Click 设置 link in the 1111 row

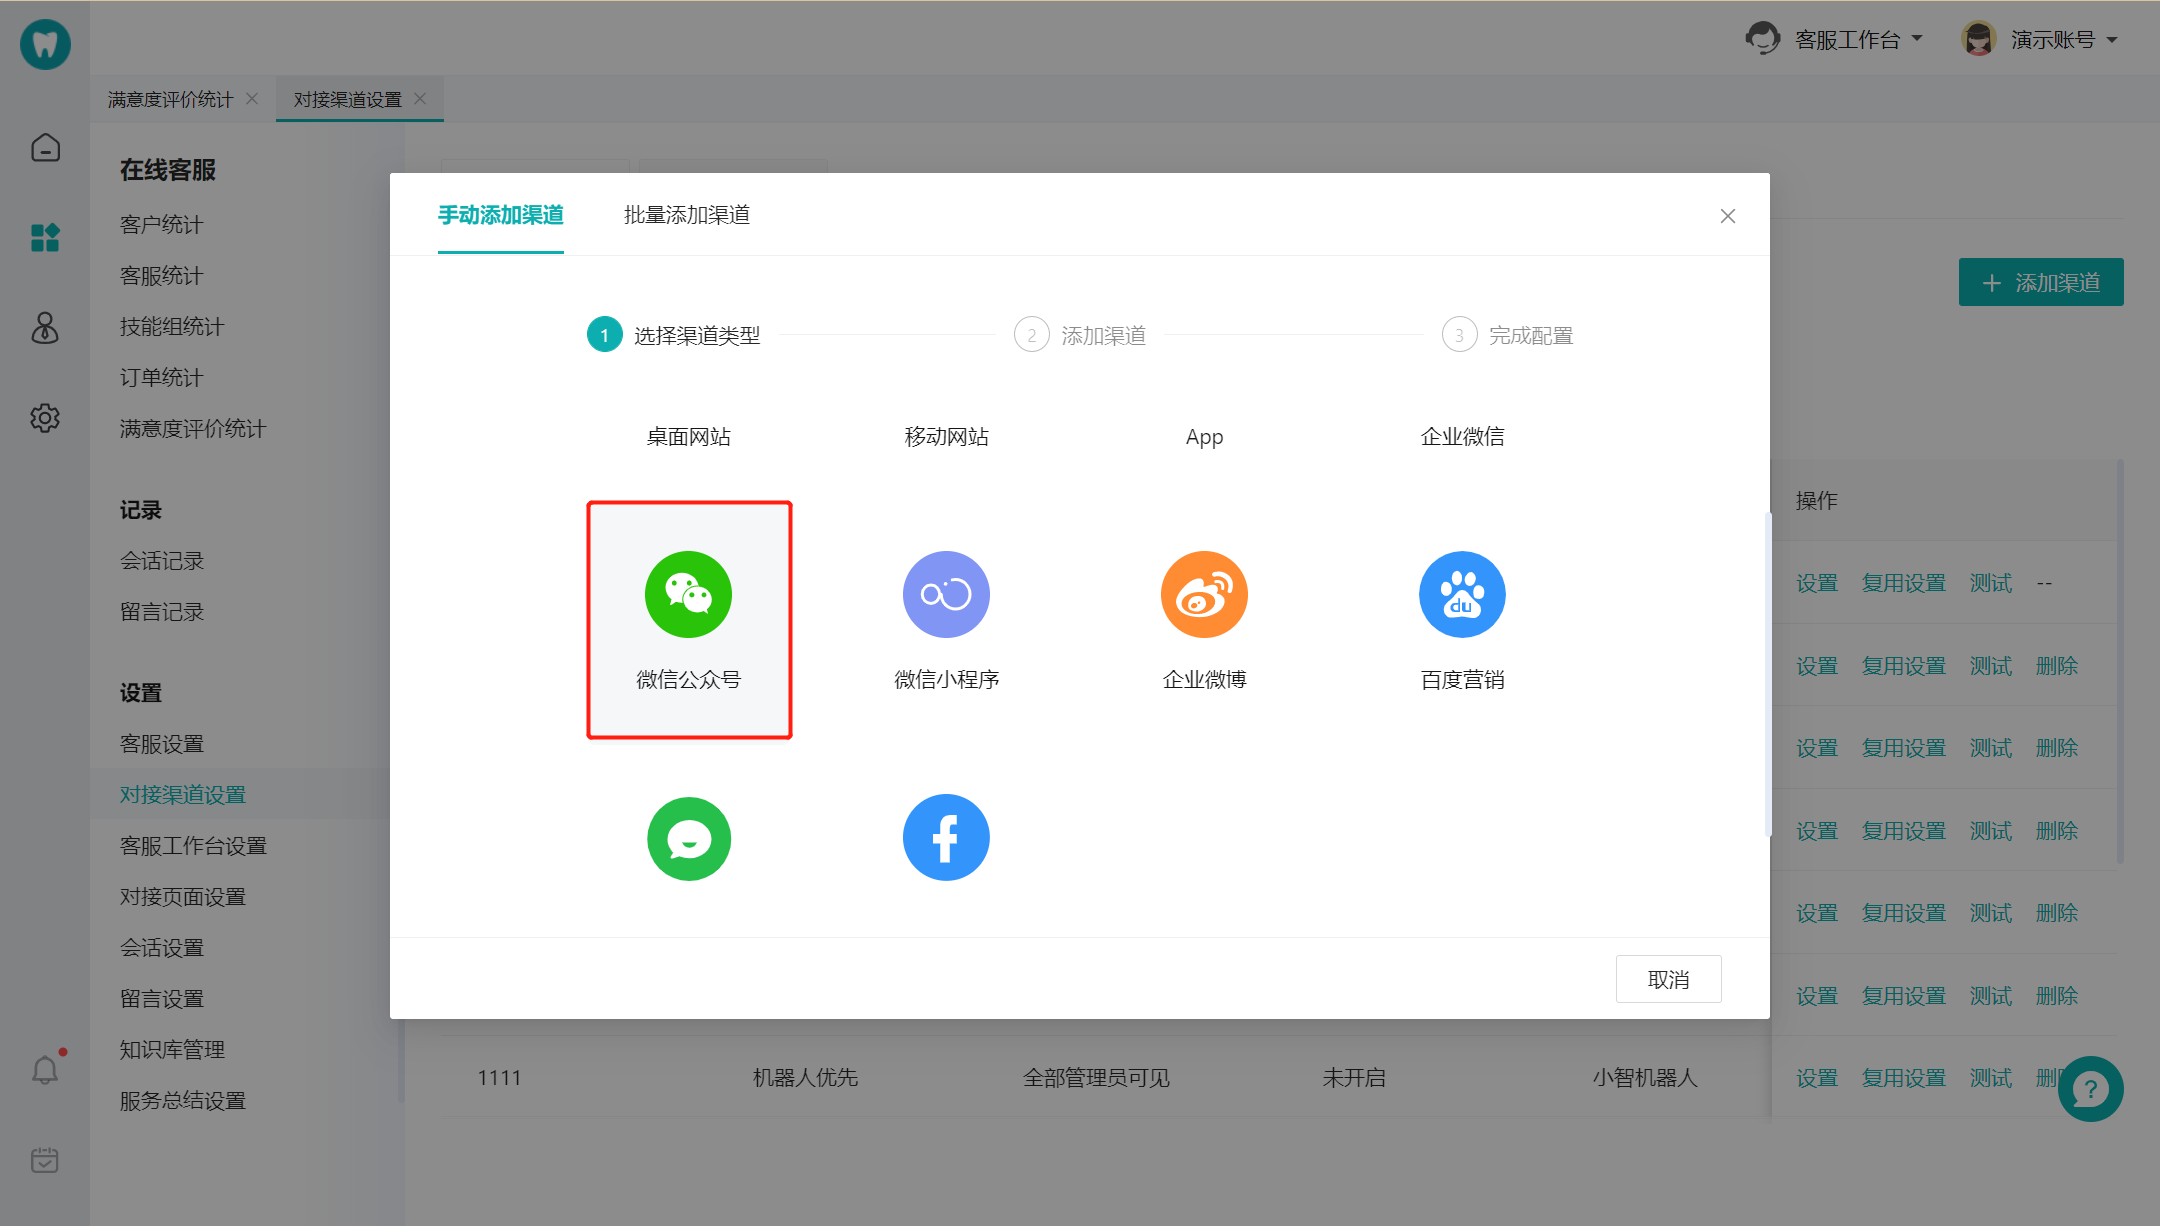click(x=1816, y=1078)
